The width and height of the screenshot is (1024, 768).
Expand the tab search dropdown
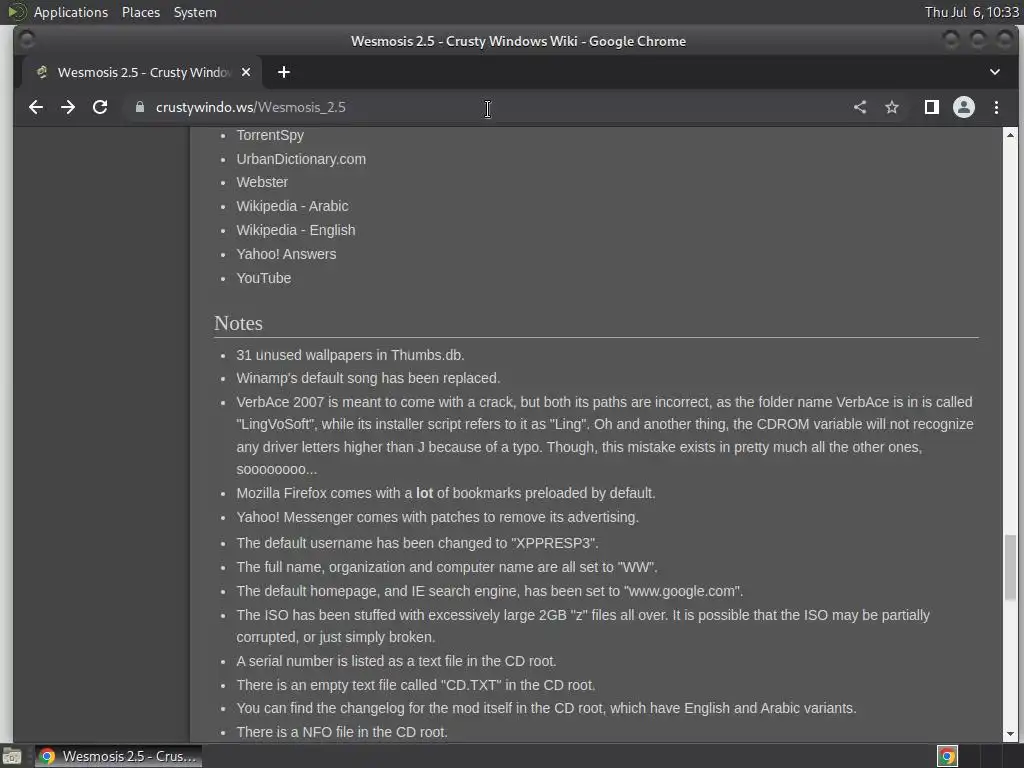[995, 72]
